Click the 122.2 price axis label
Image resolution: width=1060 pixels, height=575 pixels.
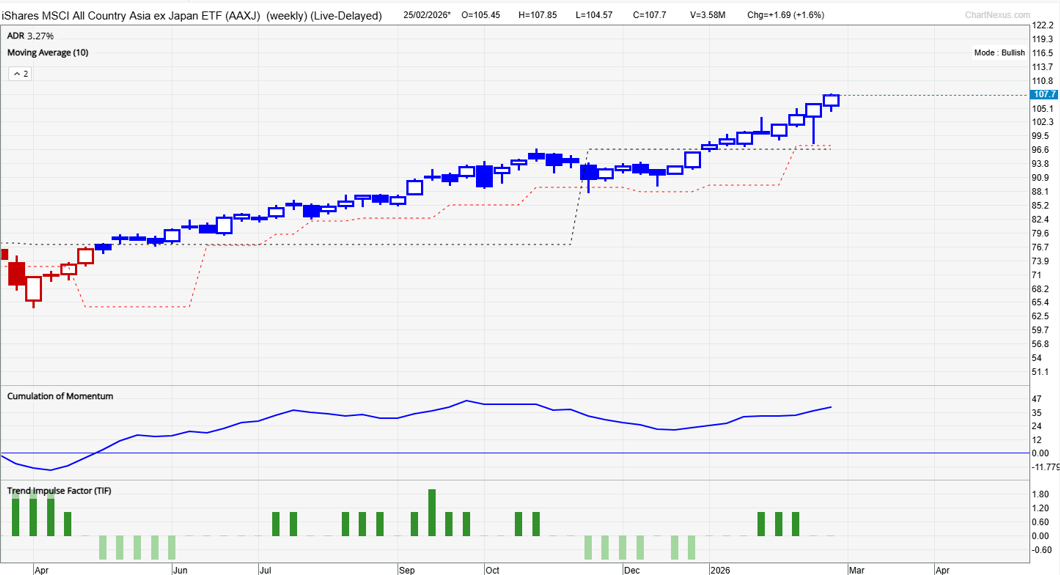tap(1042, 26)
